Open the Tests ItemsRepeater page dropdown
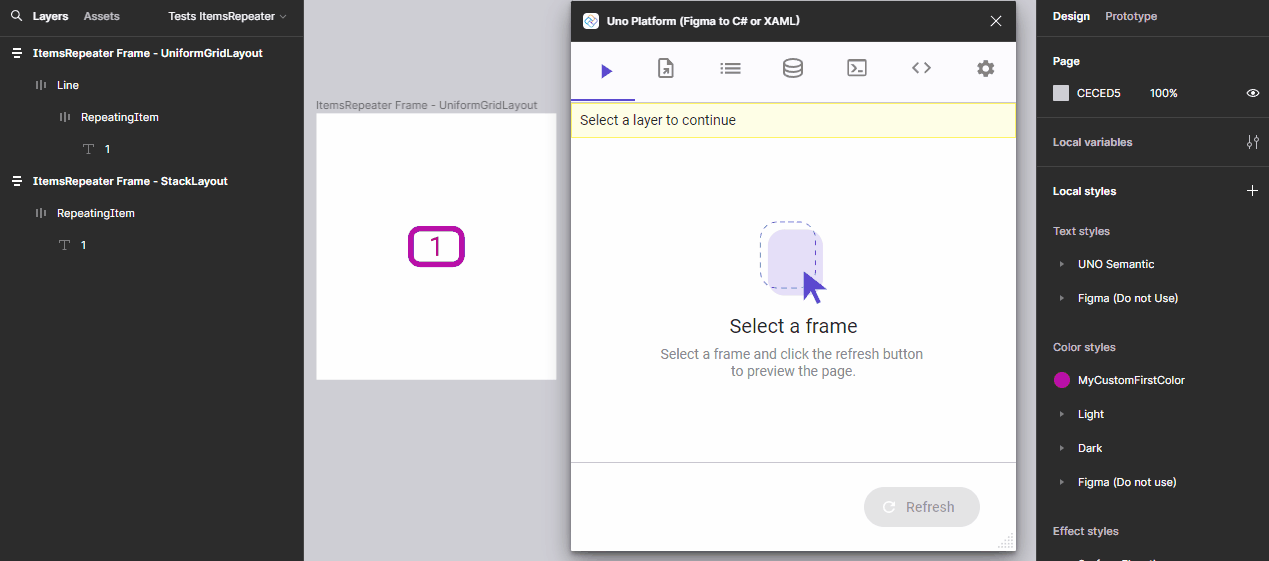This screenshot has width=1269, height=561. pos(227,17)
